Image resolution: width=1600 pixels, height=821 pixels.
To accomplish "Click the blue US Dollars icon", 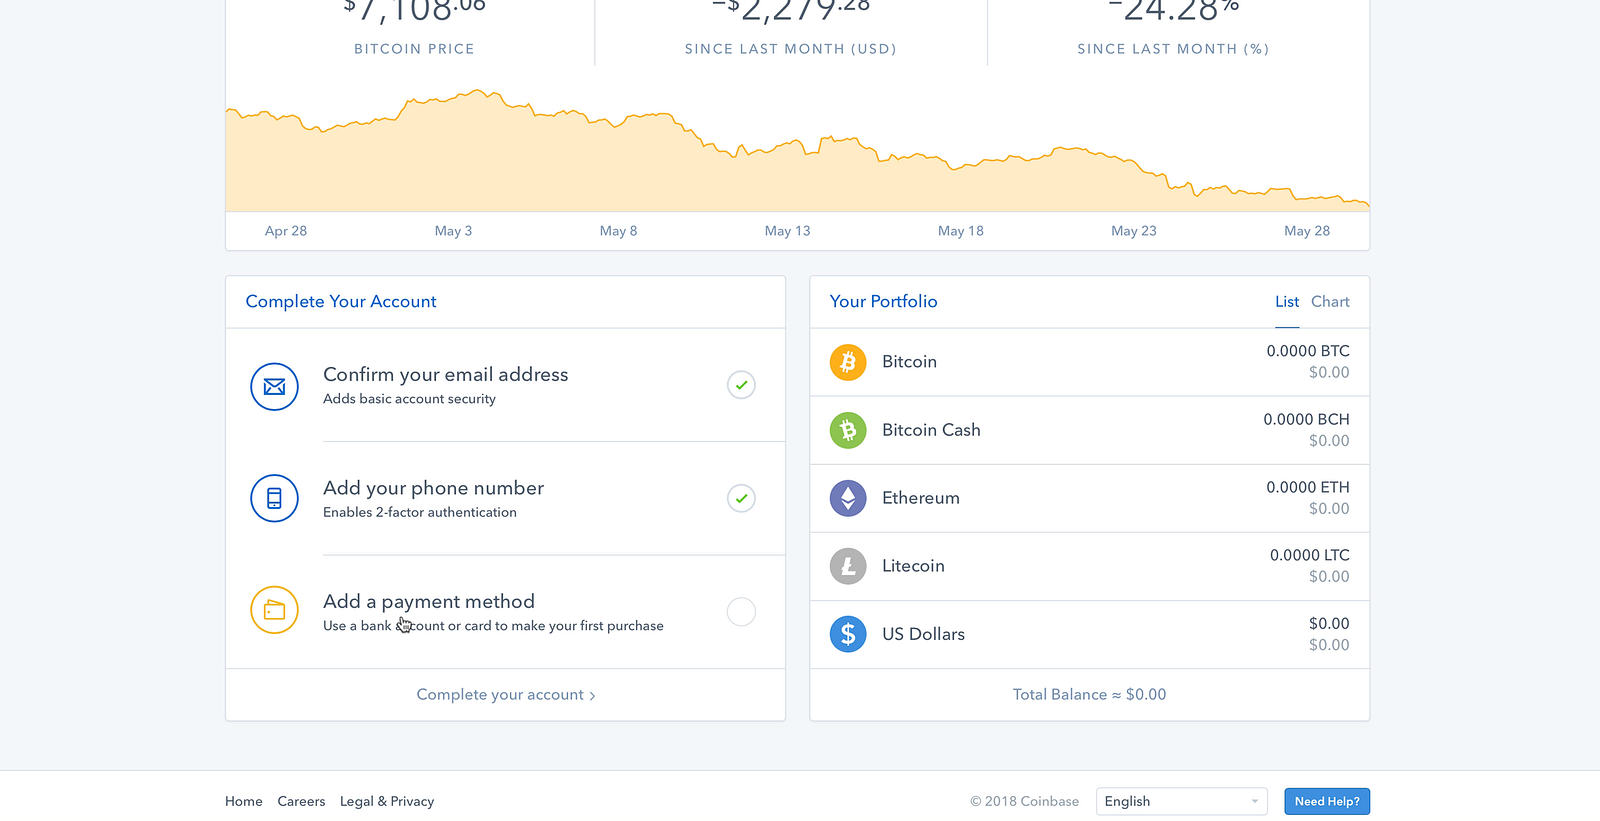I will coord(848,634).
